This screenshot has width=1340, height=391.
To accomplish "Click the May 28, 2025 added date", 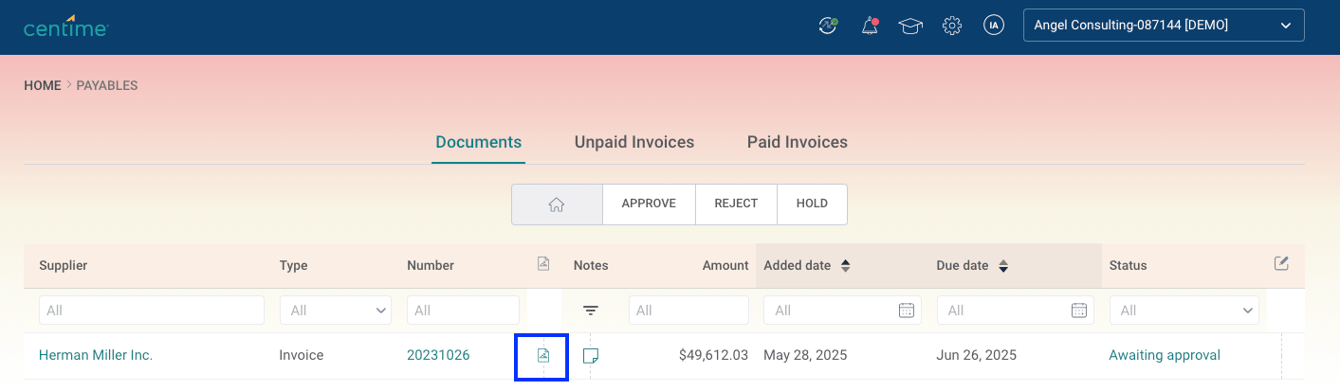I will coord(805,355).
